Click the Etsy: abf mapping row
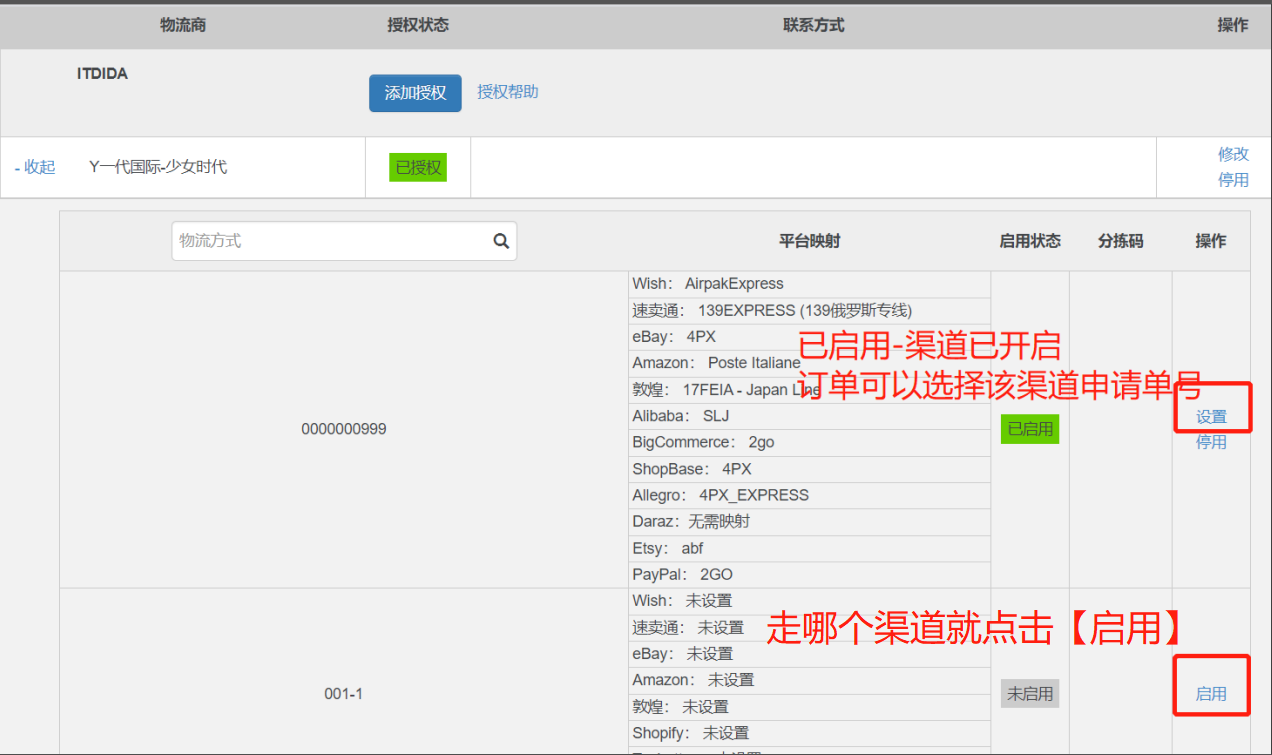The image size is (1272, 755). click(809, 548)
